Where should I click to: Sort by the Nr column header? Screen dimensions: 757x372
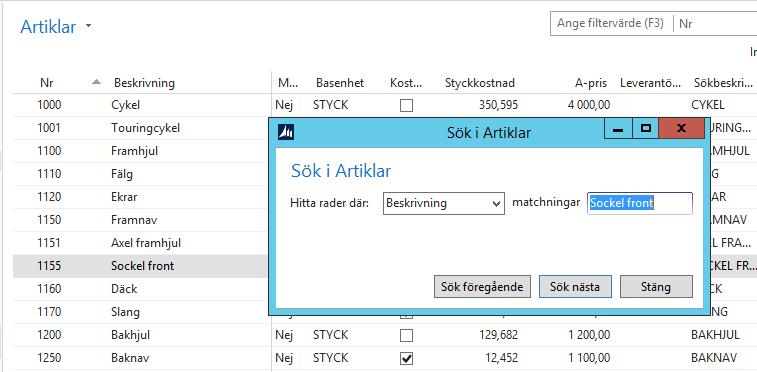pyautogui.click(x=46, y=83)
